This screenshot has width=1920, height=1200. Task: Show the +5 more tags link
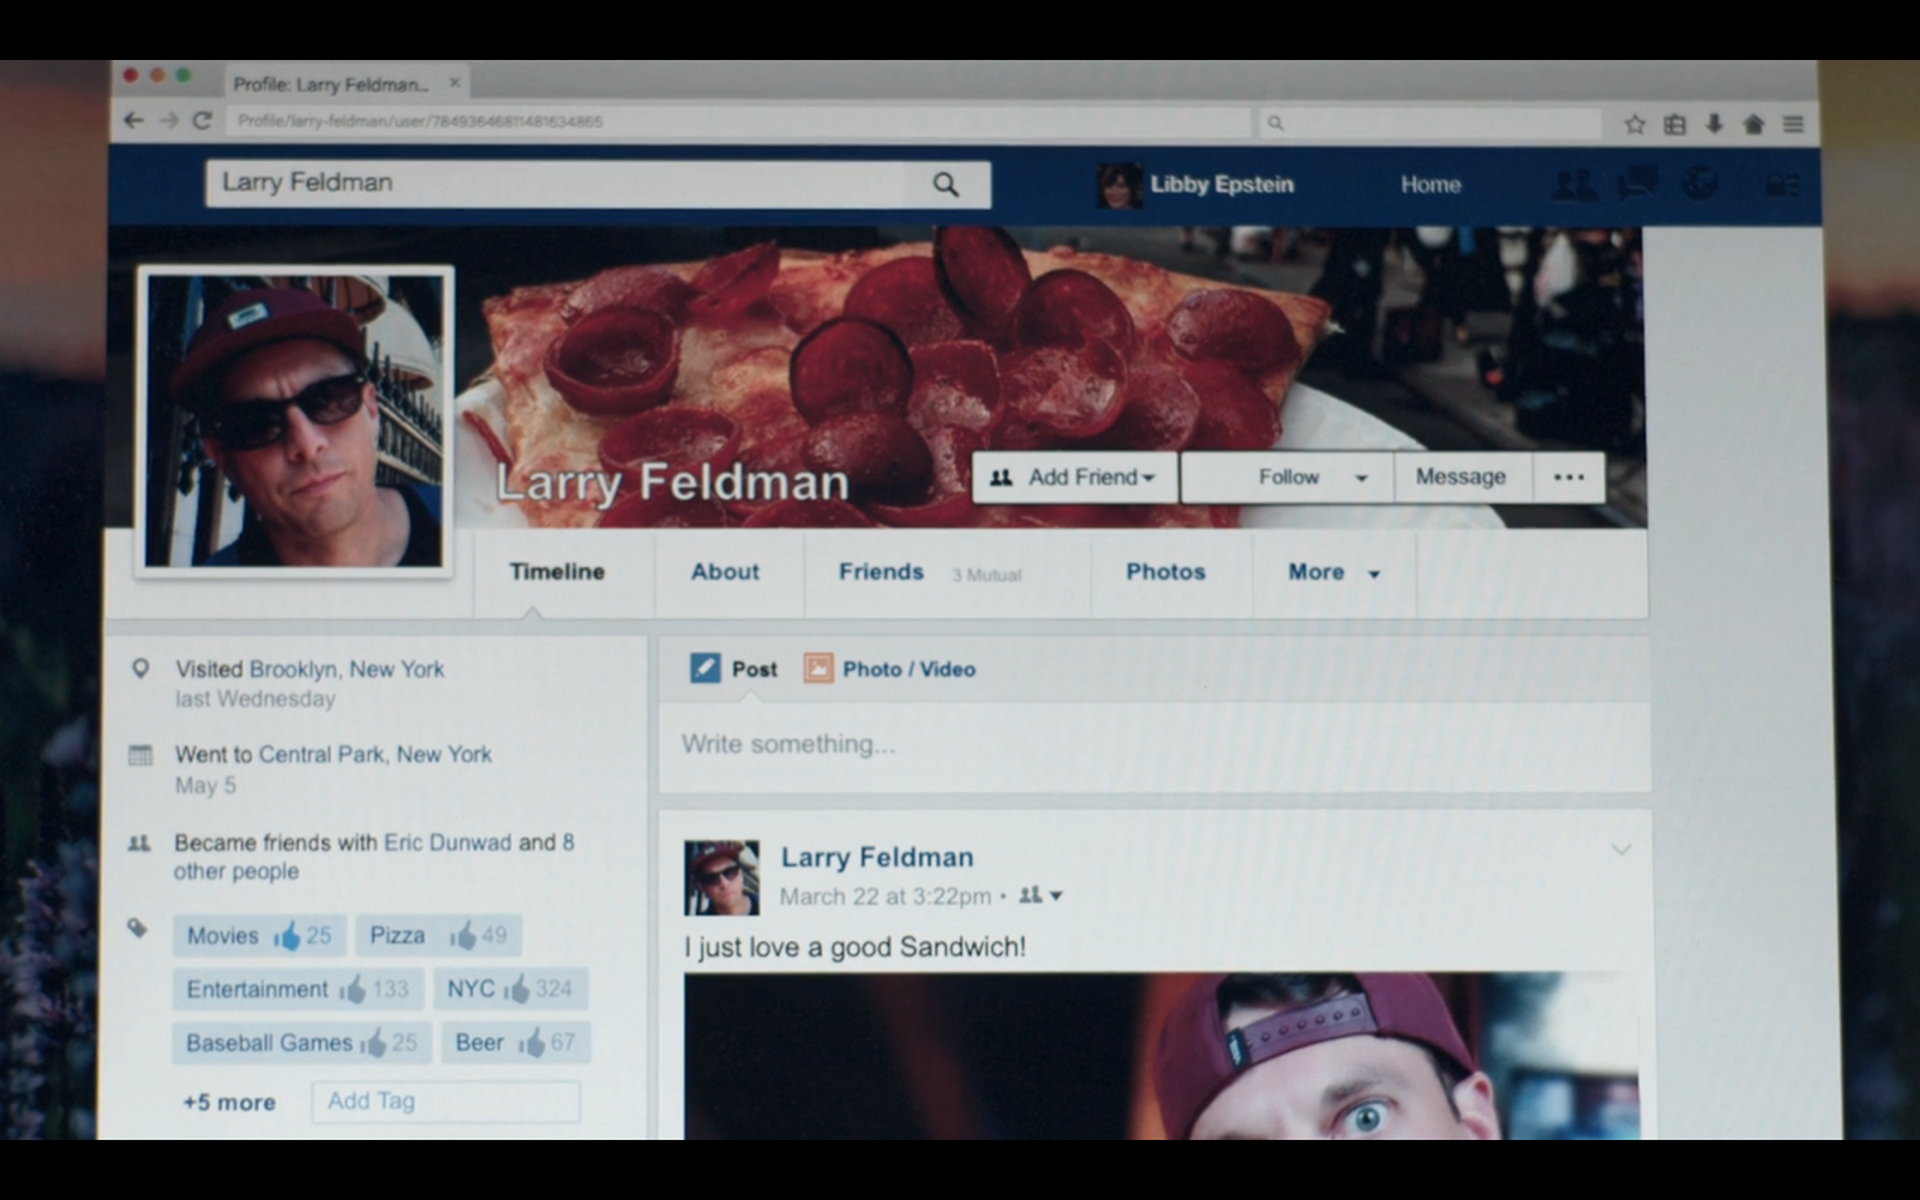click(x=229, y=1102)
